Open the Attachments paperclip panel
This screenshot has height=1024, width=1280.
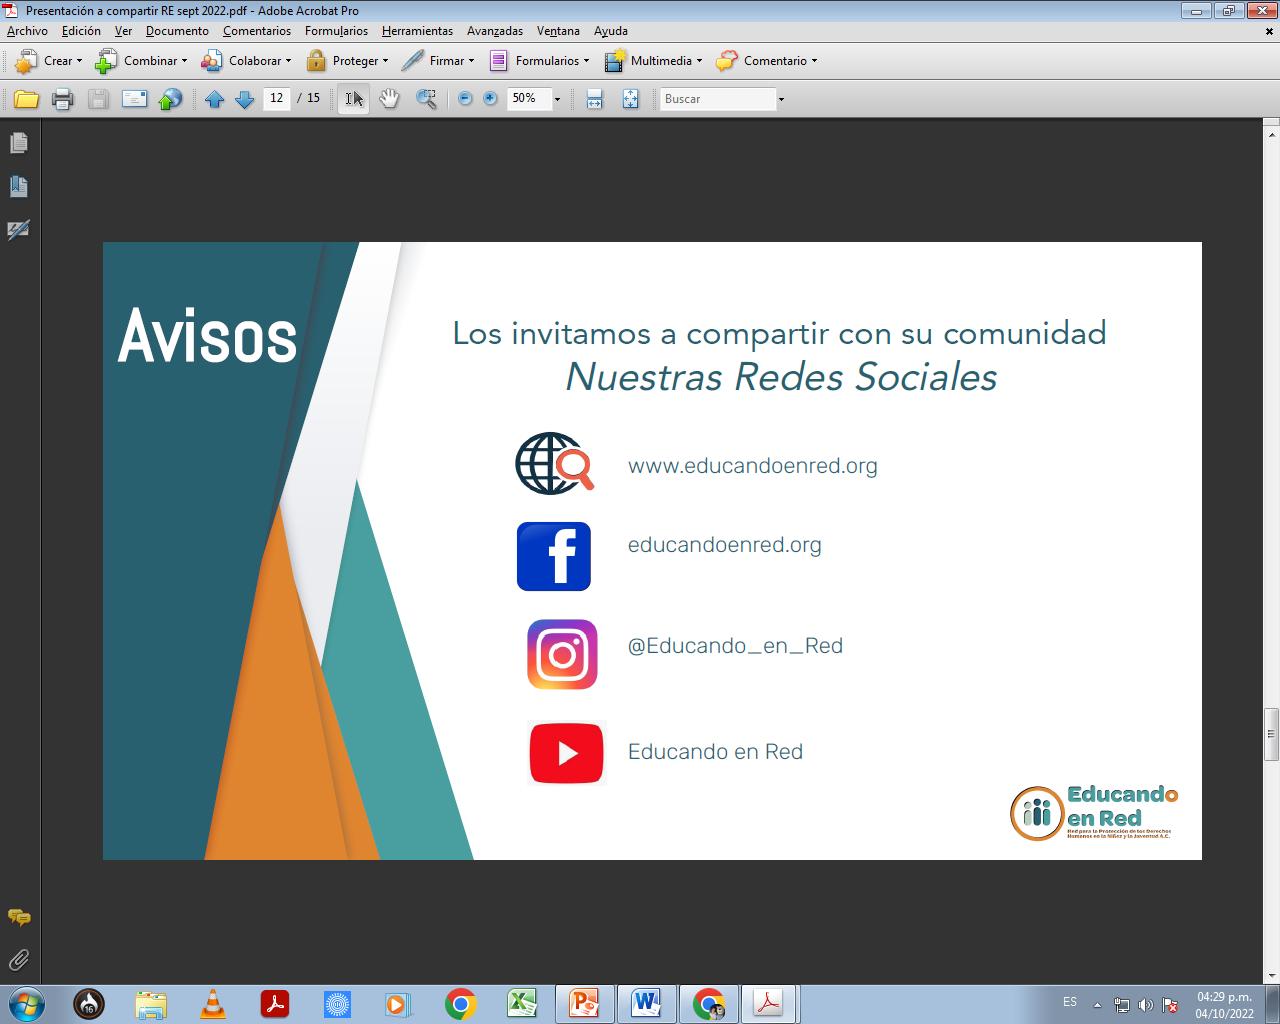(x=18, y=960)
